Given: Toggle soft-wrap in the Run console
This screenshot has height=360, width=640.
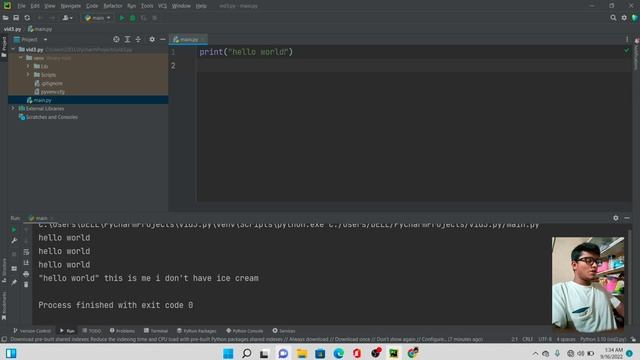Looking at the screenshot, I should coord(26,252).
